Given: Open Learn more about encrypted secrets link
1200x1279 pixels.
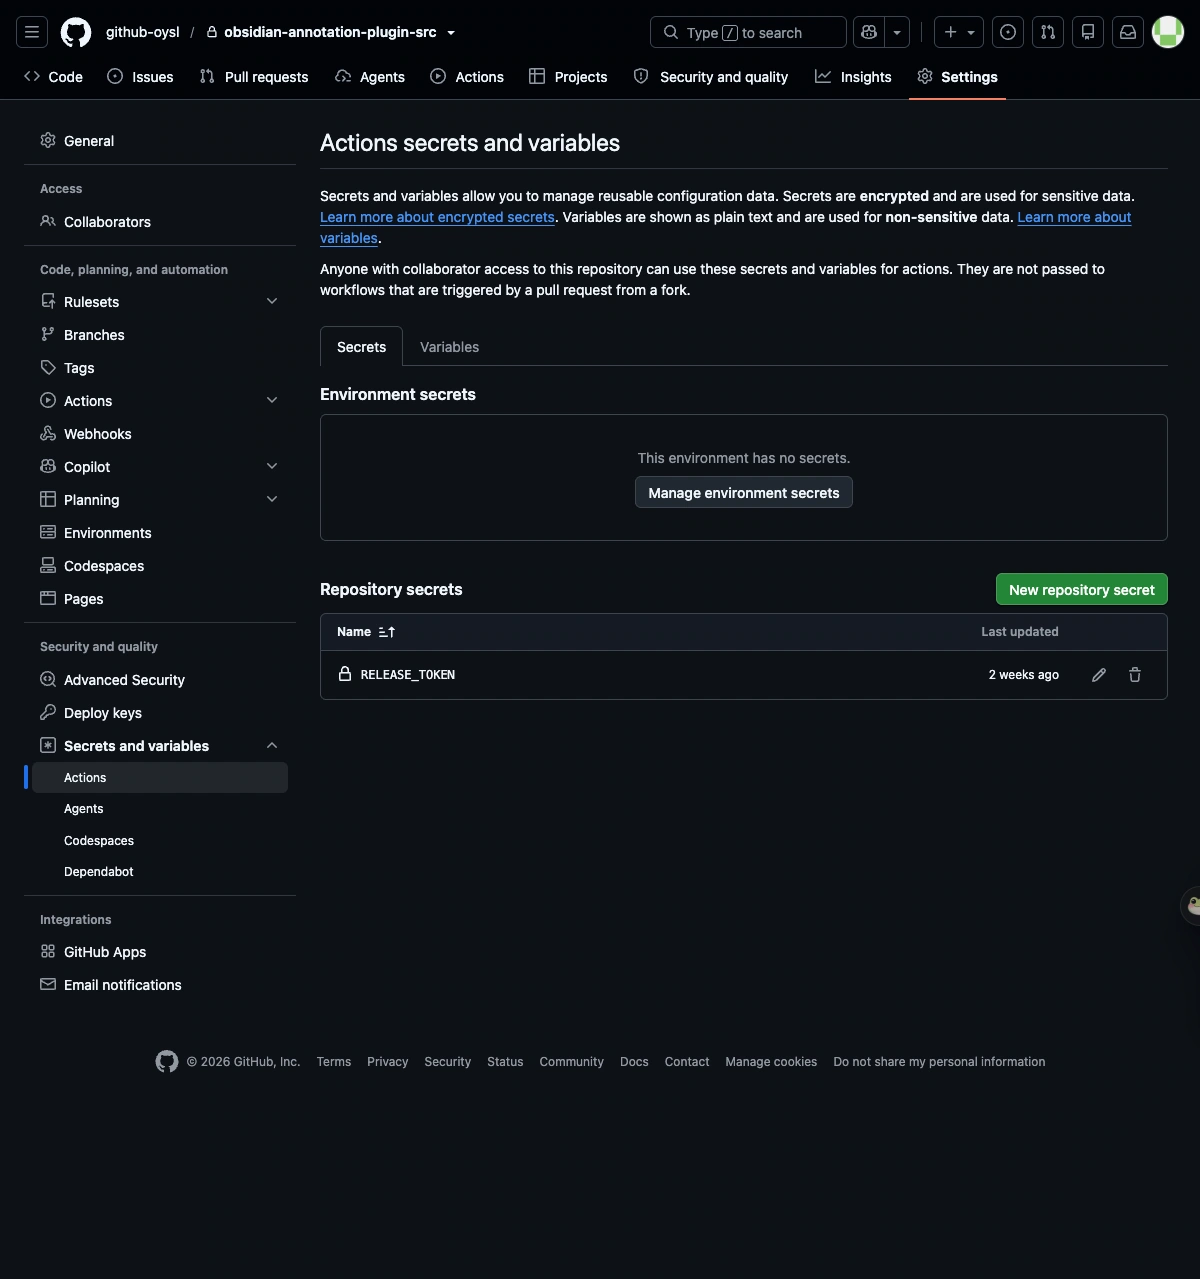Looking at the screenshot, I should 437,217.
